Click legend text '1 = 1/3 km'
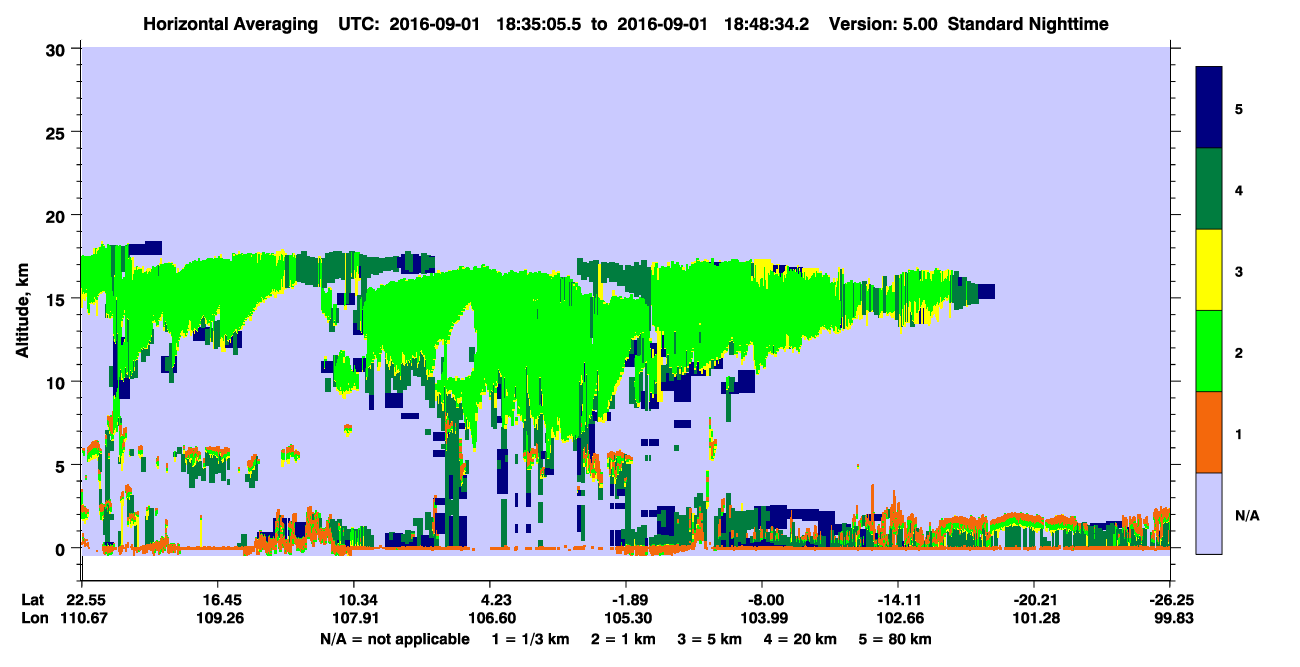 [x=530, y=639]
